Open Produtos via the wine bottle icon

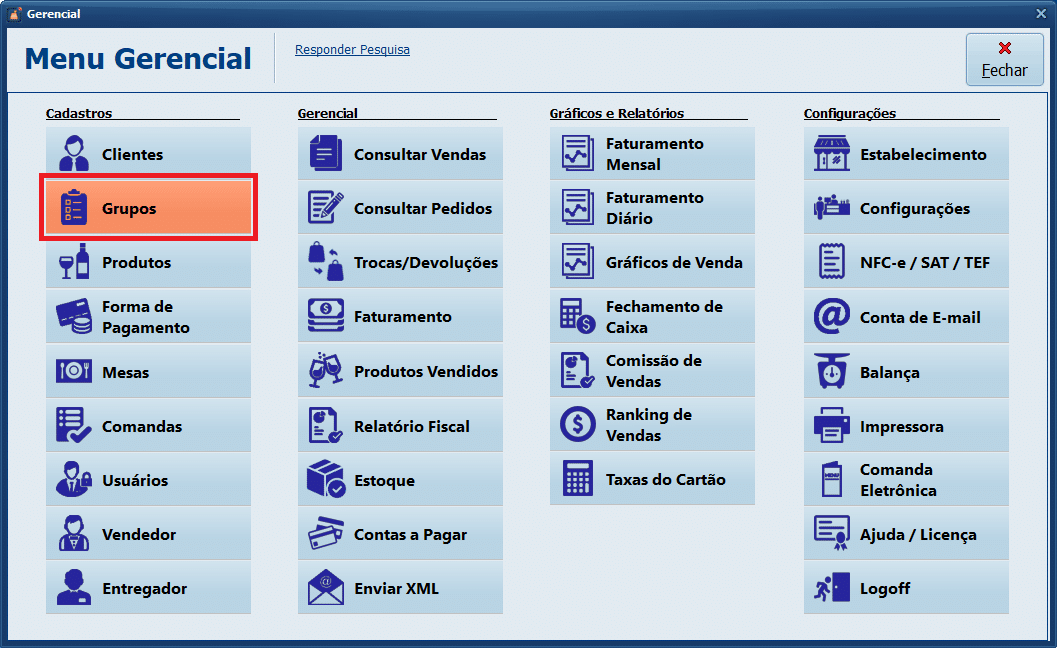tap(74, 262)
